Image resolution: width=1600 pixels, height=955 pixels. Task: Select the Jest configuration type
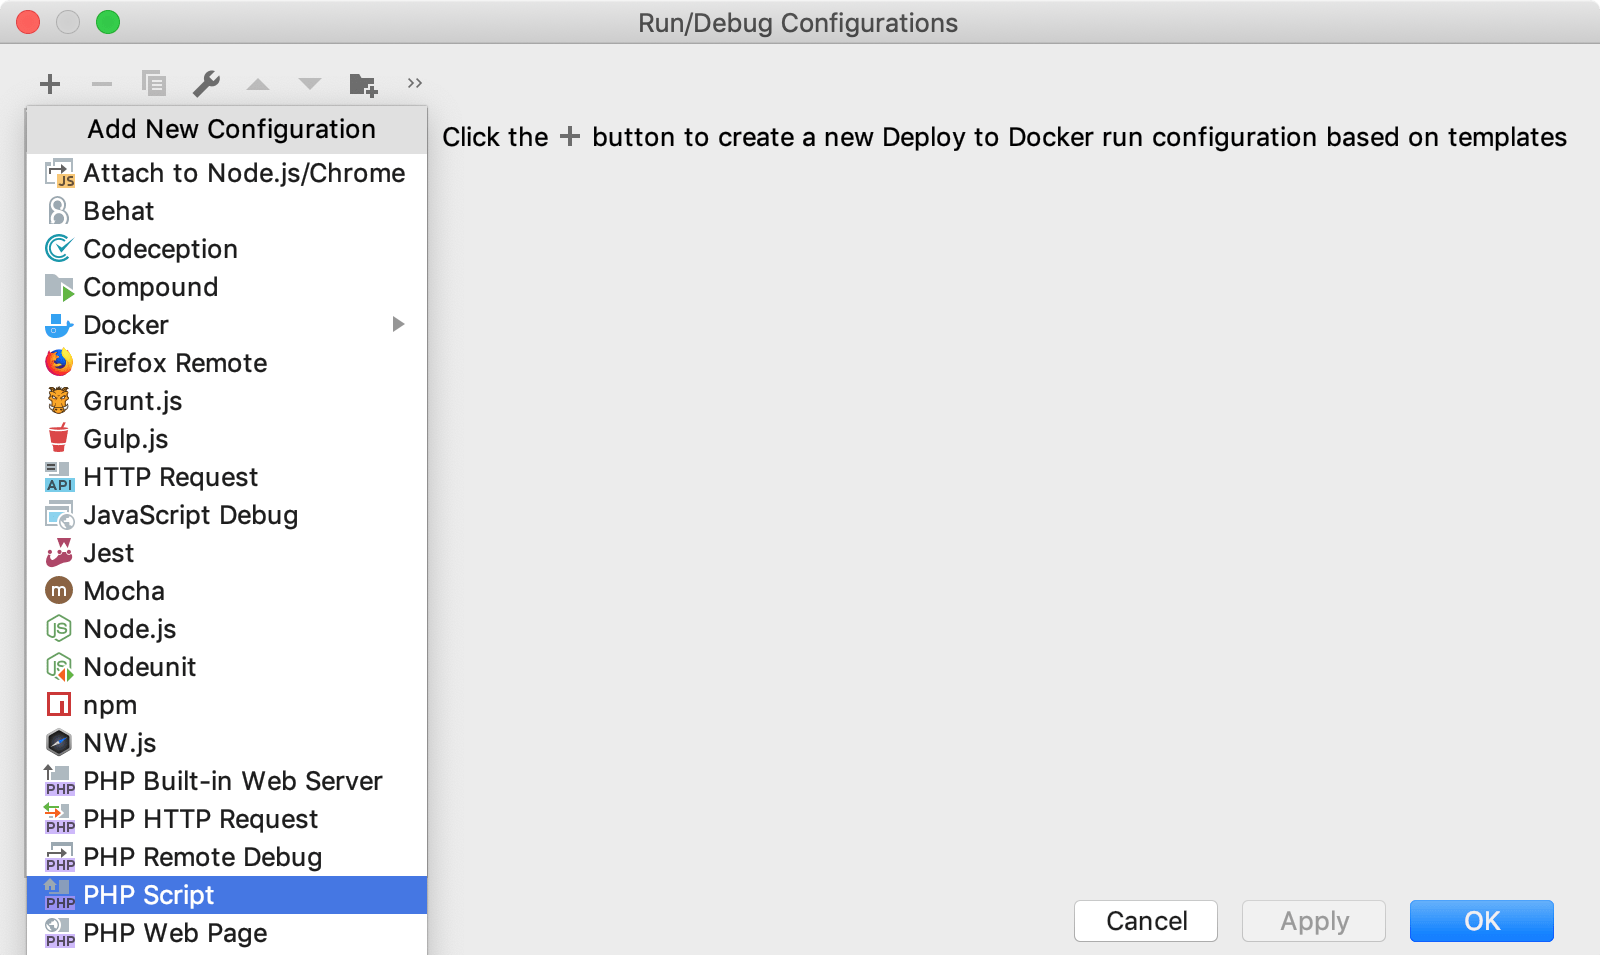pos(108,552)
